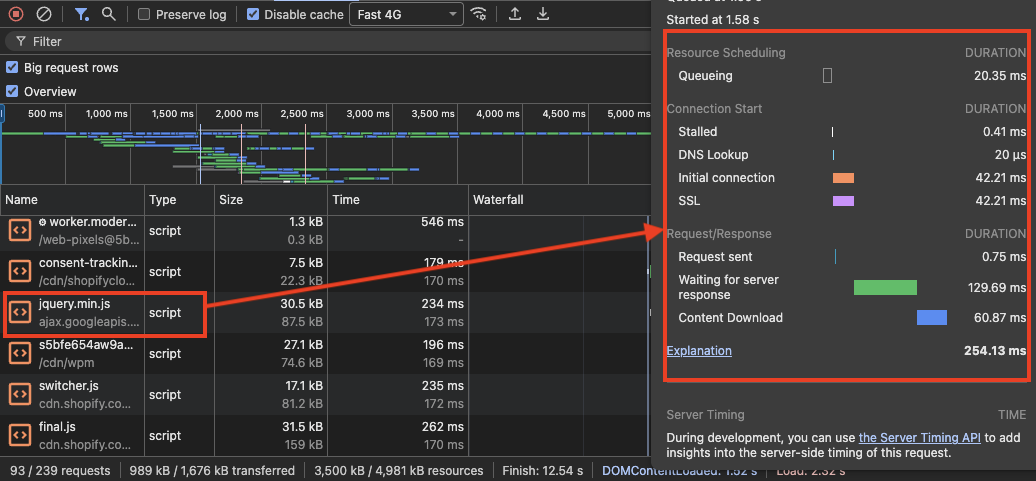The width and height of the screenshot is (1036, 481).
Task: Toggle the filter funnel icon
Action: tap(82, 15)
